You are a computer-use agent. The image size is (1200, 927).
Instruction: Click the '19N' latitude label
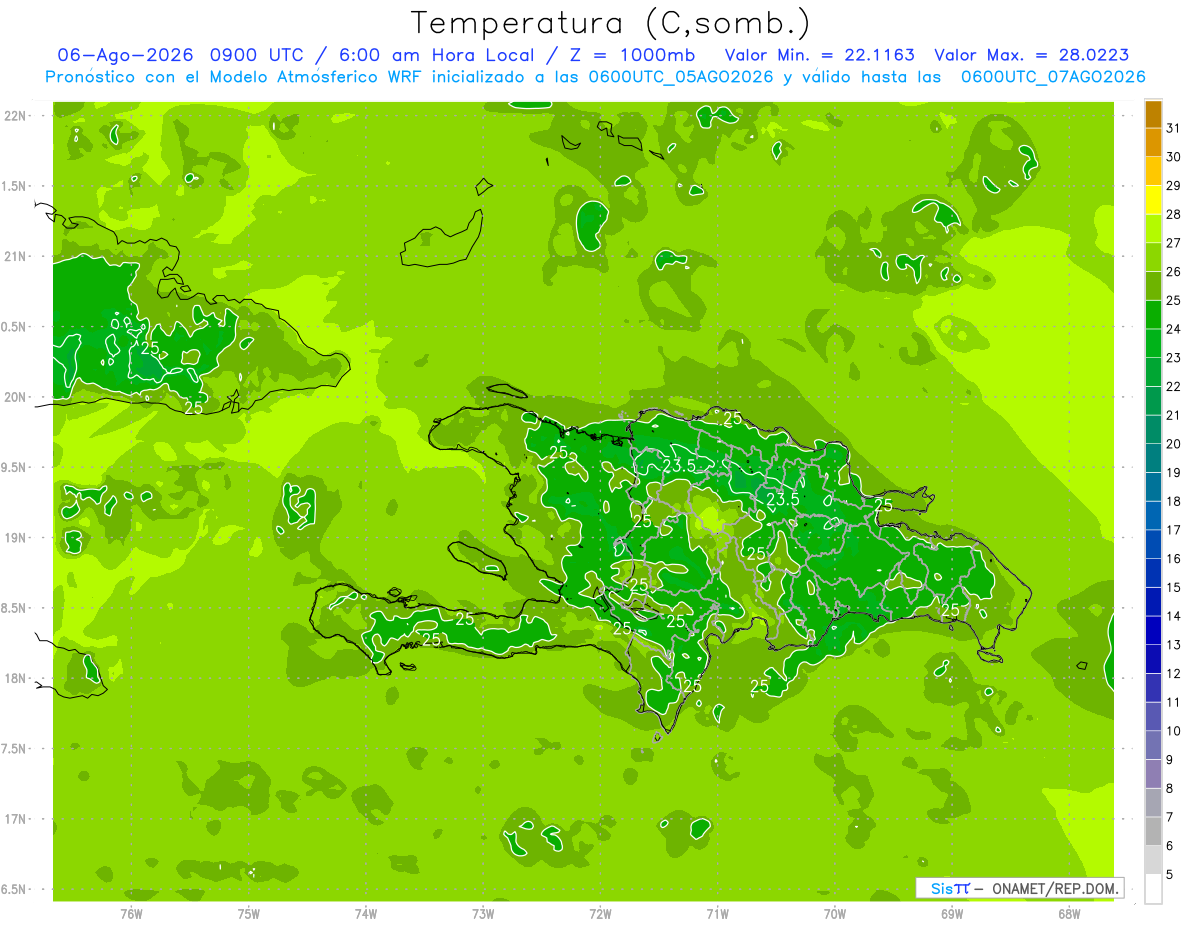pyautogui.click(x=15, y=538)
